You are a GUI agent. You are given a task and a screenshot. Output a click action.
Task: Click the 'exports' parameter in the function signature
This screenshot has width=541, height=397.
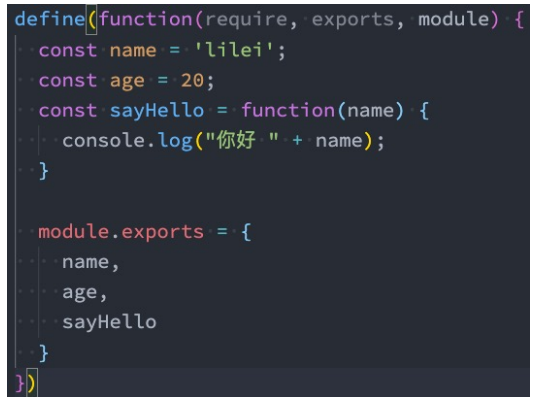(x=353, y=21)
